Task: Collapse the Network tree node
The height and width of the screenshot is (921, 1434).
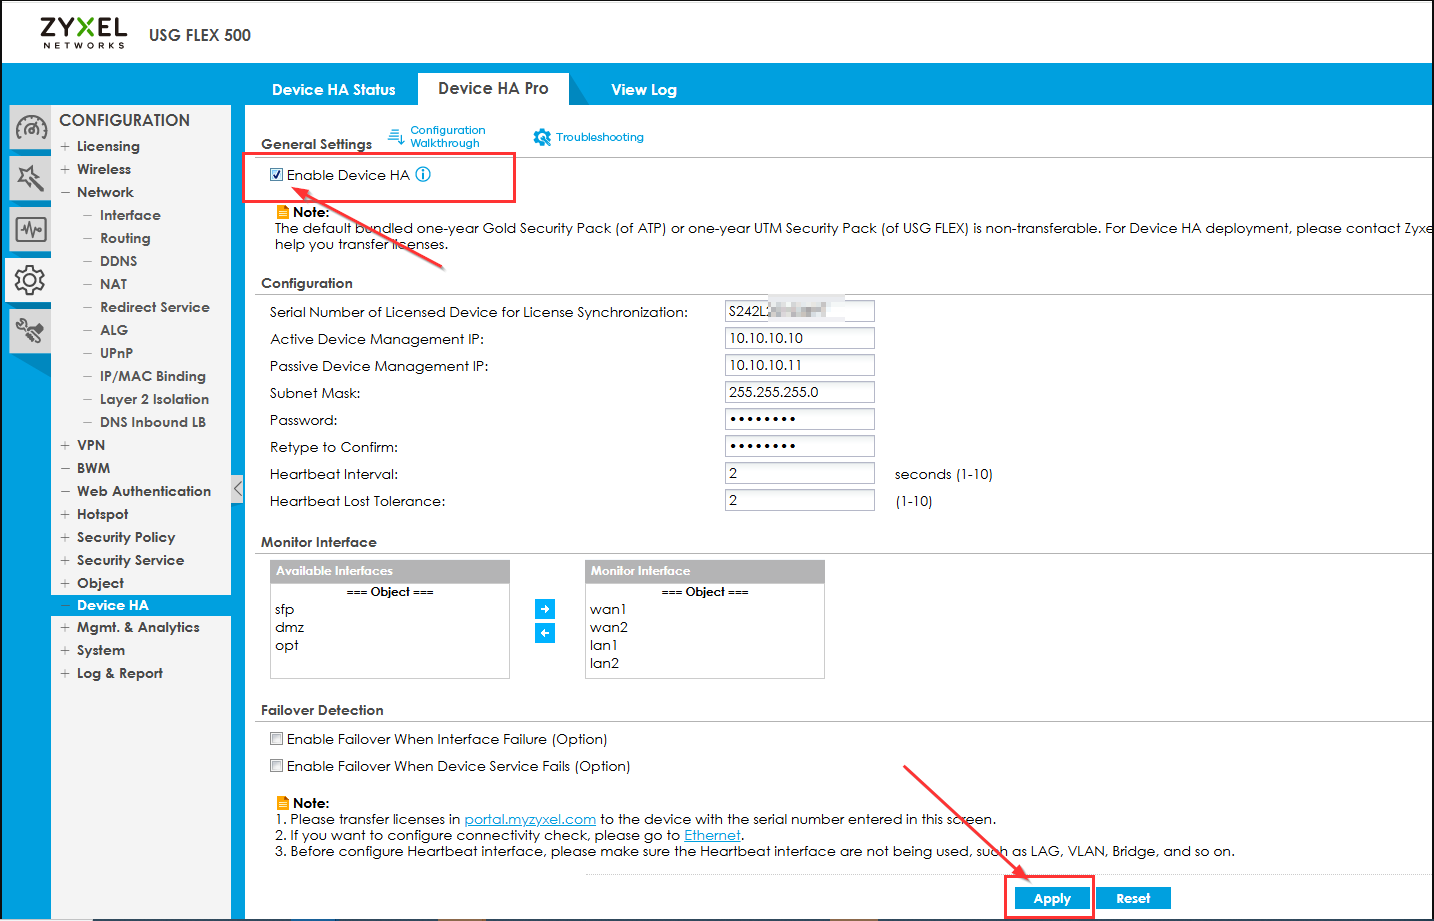Action: click(65, 192)
